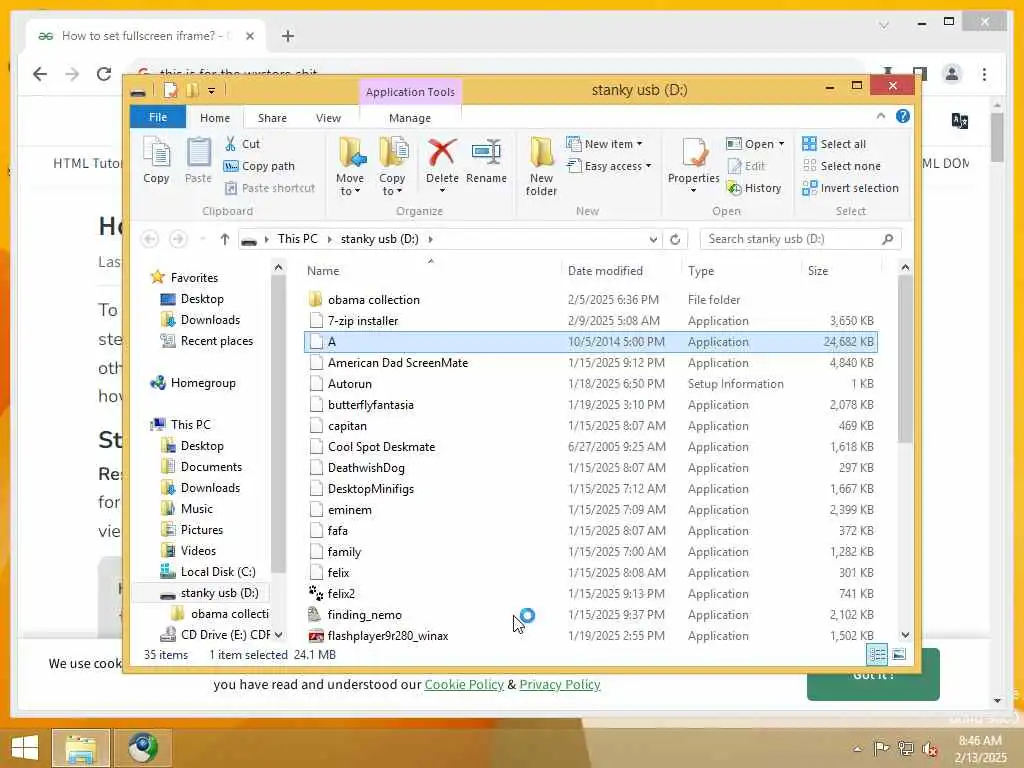Screen dimensions: 1024x768
Task: Refresh the stanky usb folder view
Action: coord(675,240)
